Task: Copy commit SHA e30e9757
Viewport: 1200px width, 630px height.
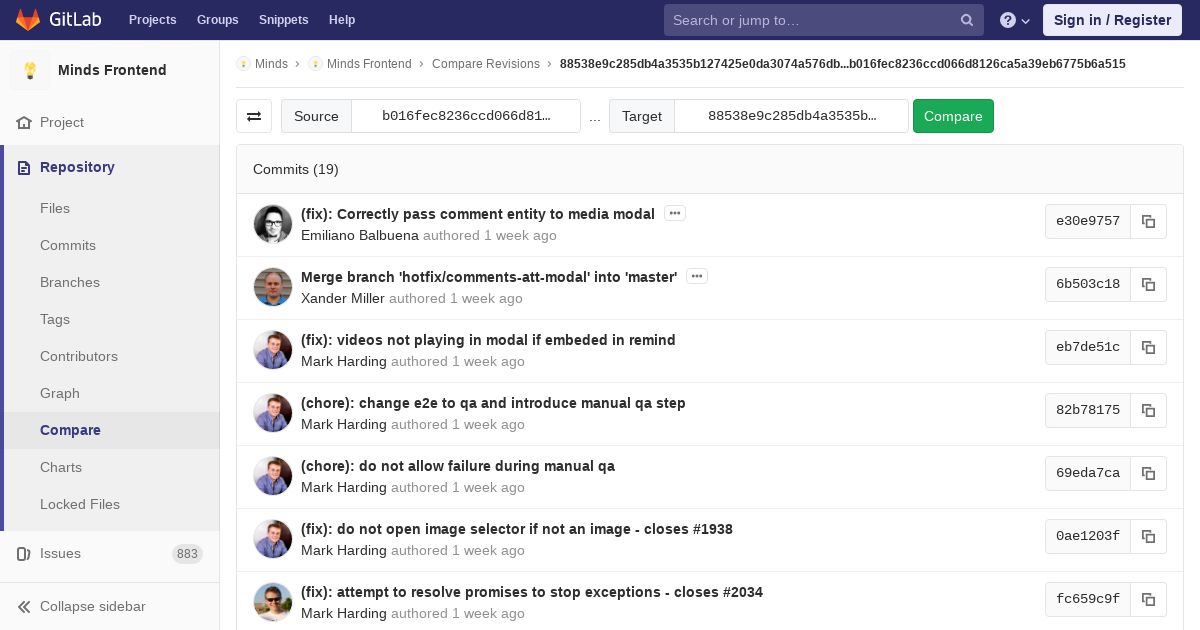Action: [1148, 221]
